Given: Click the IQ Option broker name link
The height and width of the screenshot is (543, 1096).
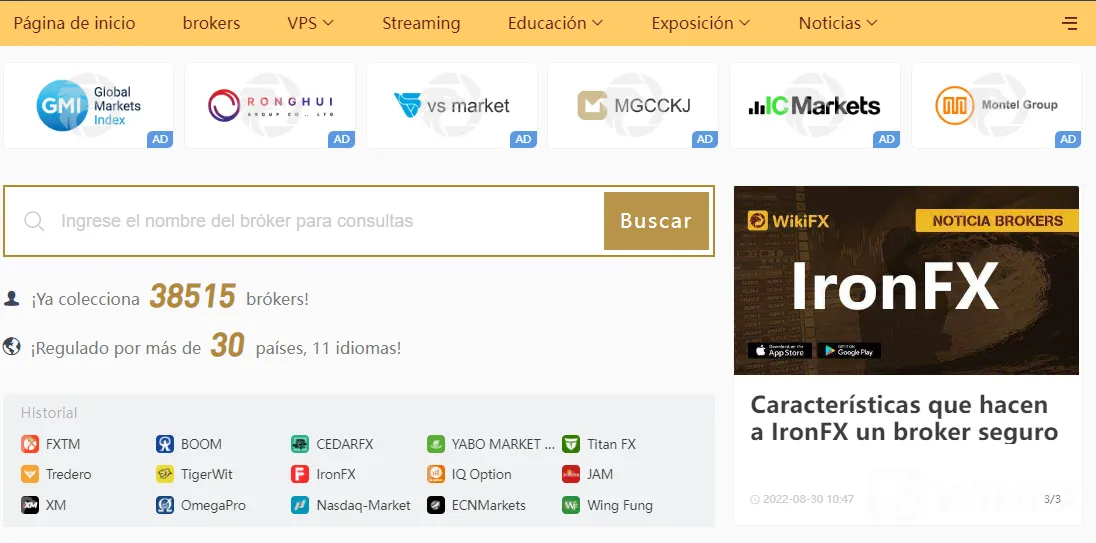Looking at the screenshot, I should [x=482, y=475].
